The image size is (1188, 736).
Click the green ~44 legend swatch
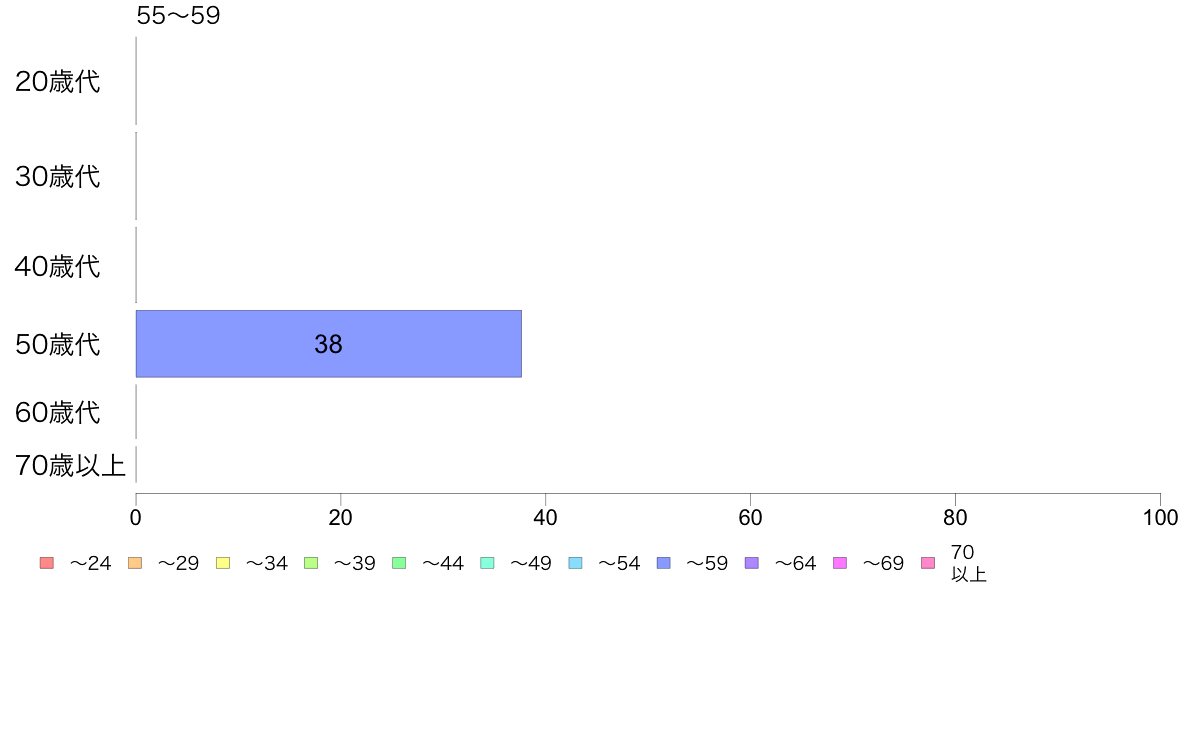click(x=399, y=563)
